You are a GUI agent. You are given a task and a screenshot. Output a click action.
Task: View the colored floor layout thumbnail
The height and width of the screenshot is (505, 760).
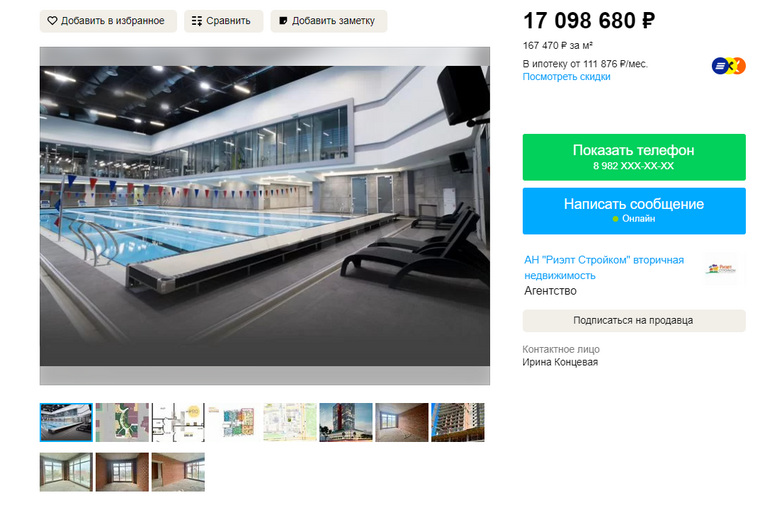coord(234,422)
